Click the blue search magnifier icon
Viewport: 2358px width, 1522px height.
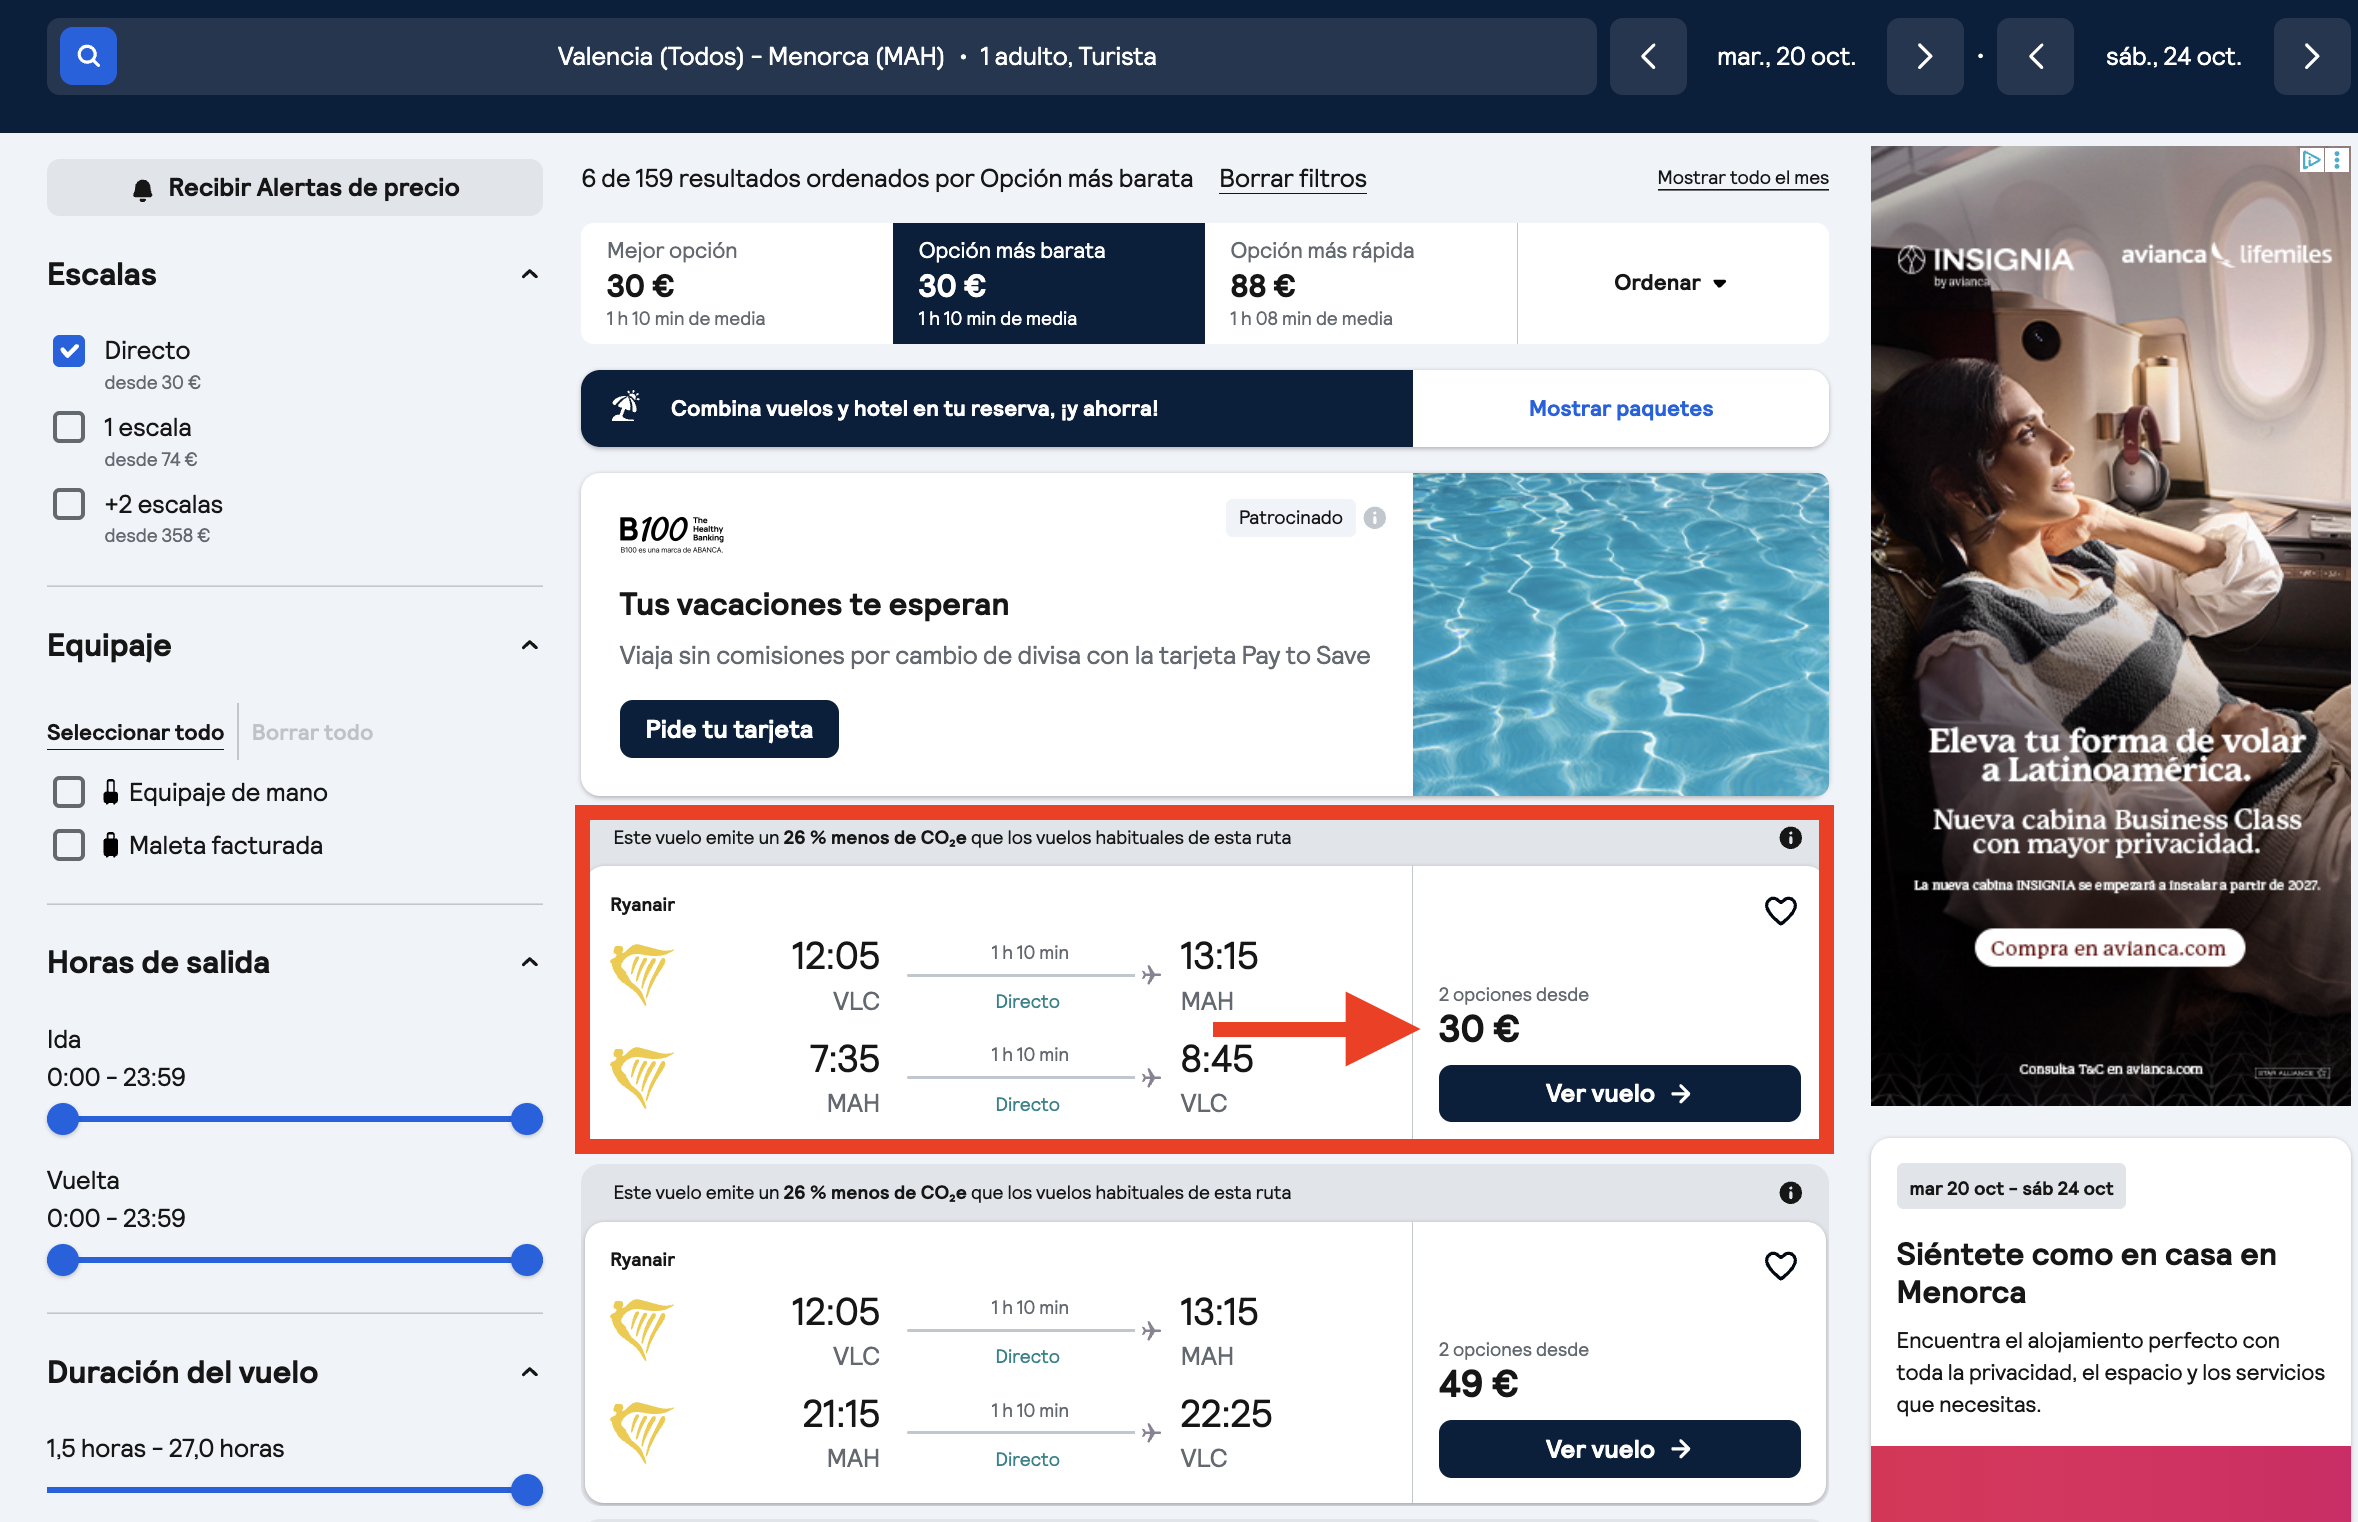pyautogui.click(x=88, y=56)
